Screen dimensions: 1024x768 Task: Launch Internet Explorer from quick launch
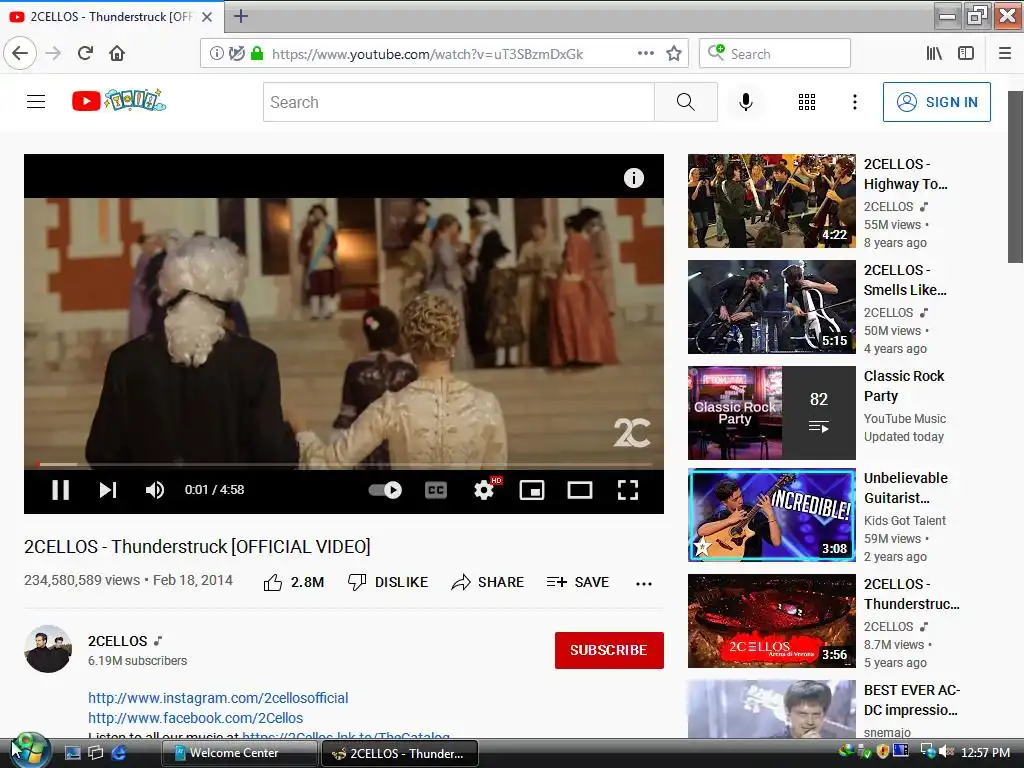[x=119, y=753]
